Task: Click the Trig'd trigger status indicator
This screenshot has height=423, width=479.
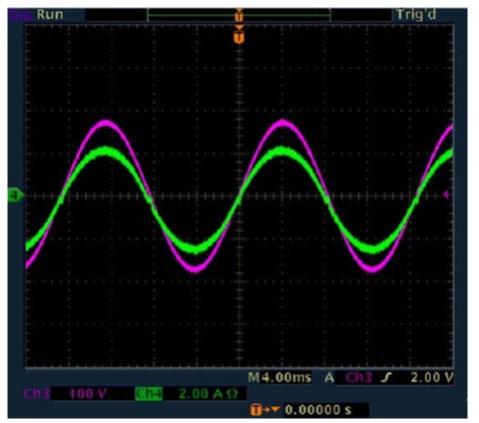Action: (416, 15)
